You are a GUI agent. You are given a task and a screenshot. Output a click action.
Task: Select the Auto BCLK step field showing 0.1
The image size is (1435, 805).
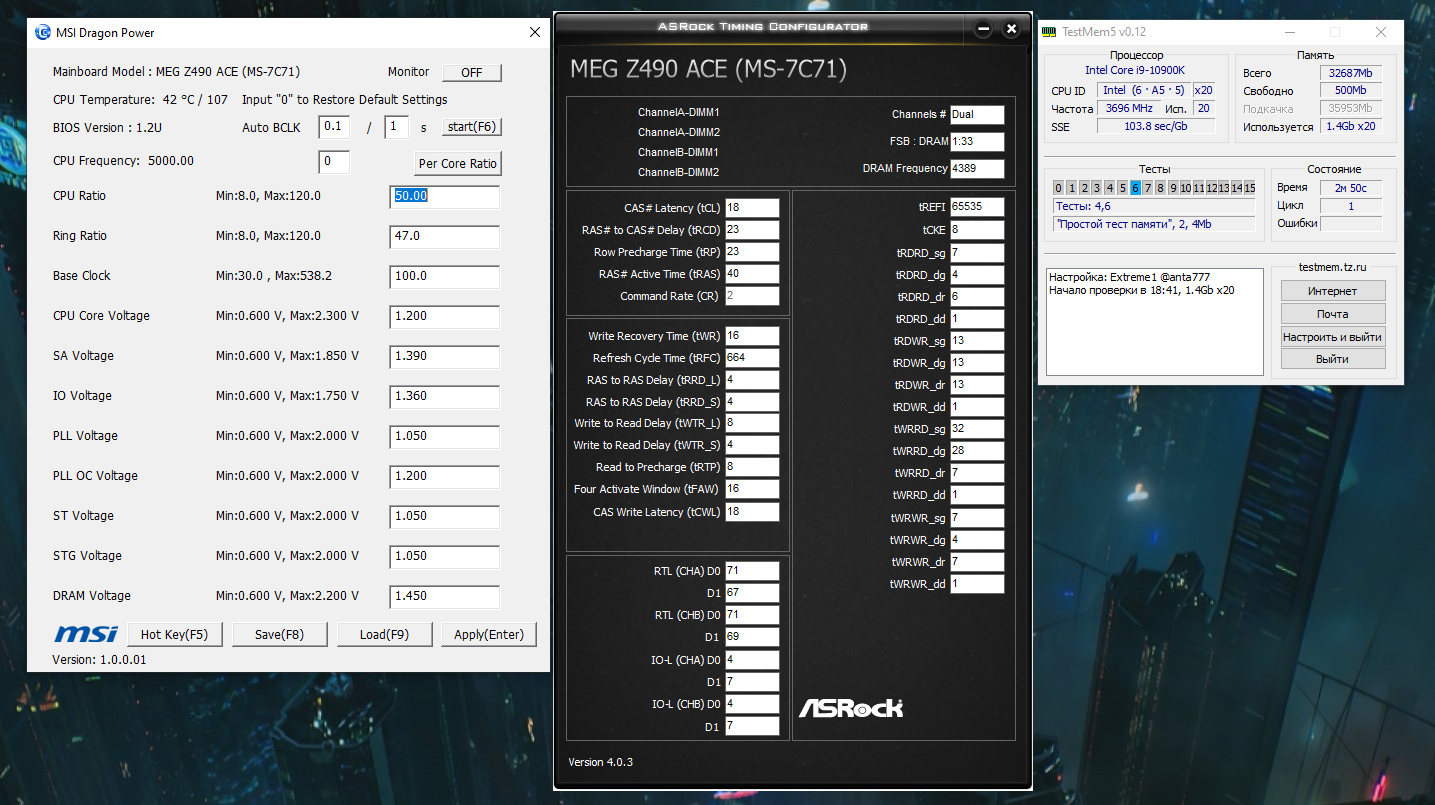334,127
